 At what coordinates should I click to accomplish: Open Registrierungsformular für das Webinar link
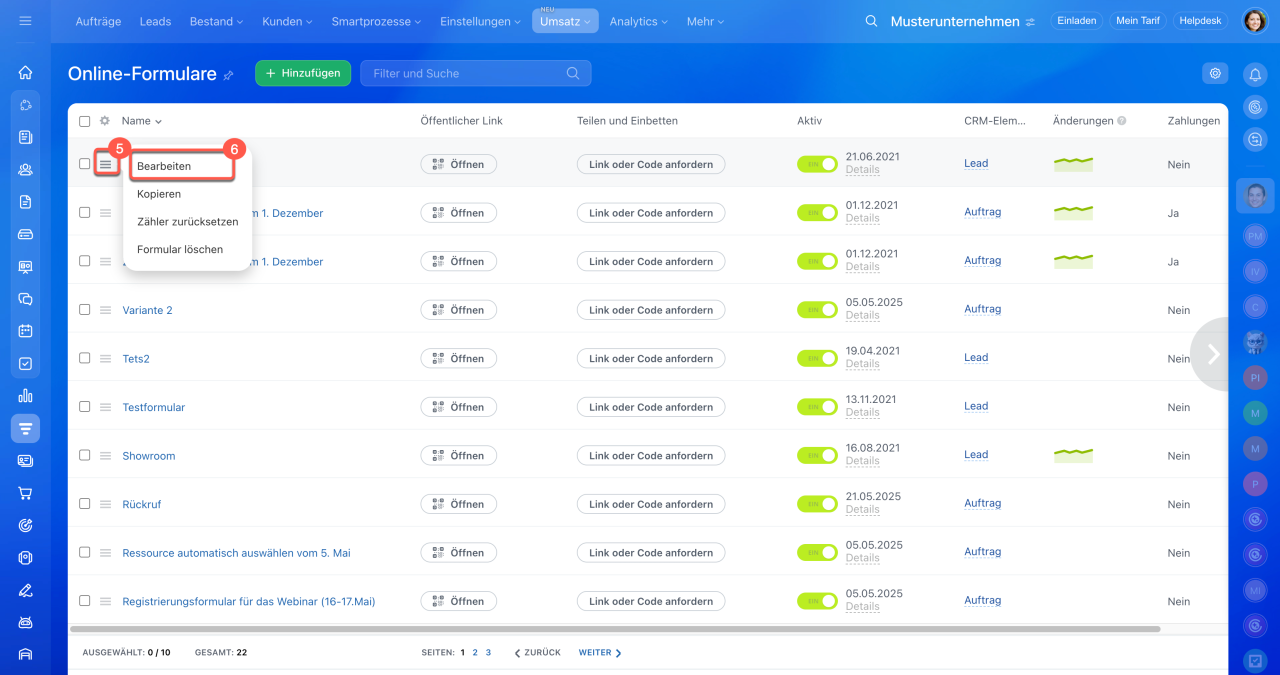249,601
